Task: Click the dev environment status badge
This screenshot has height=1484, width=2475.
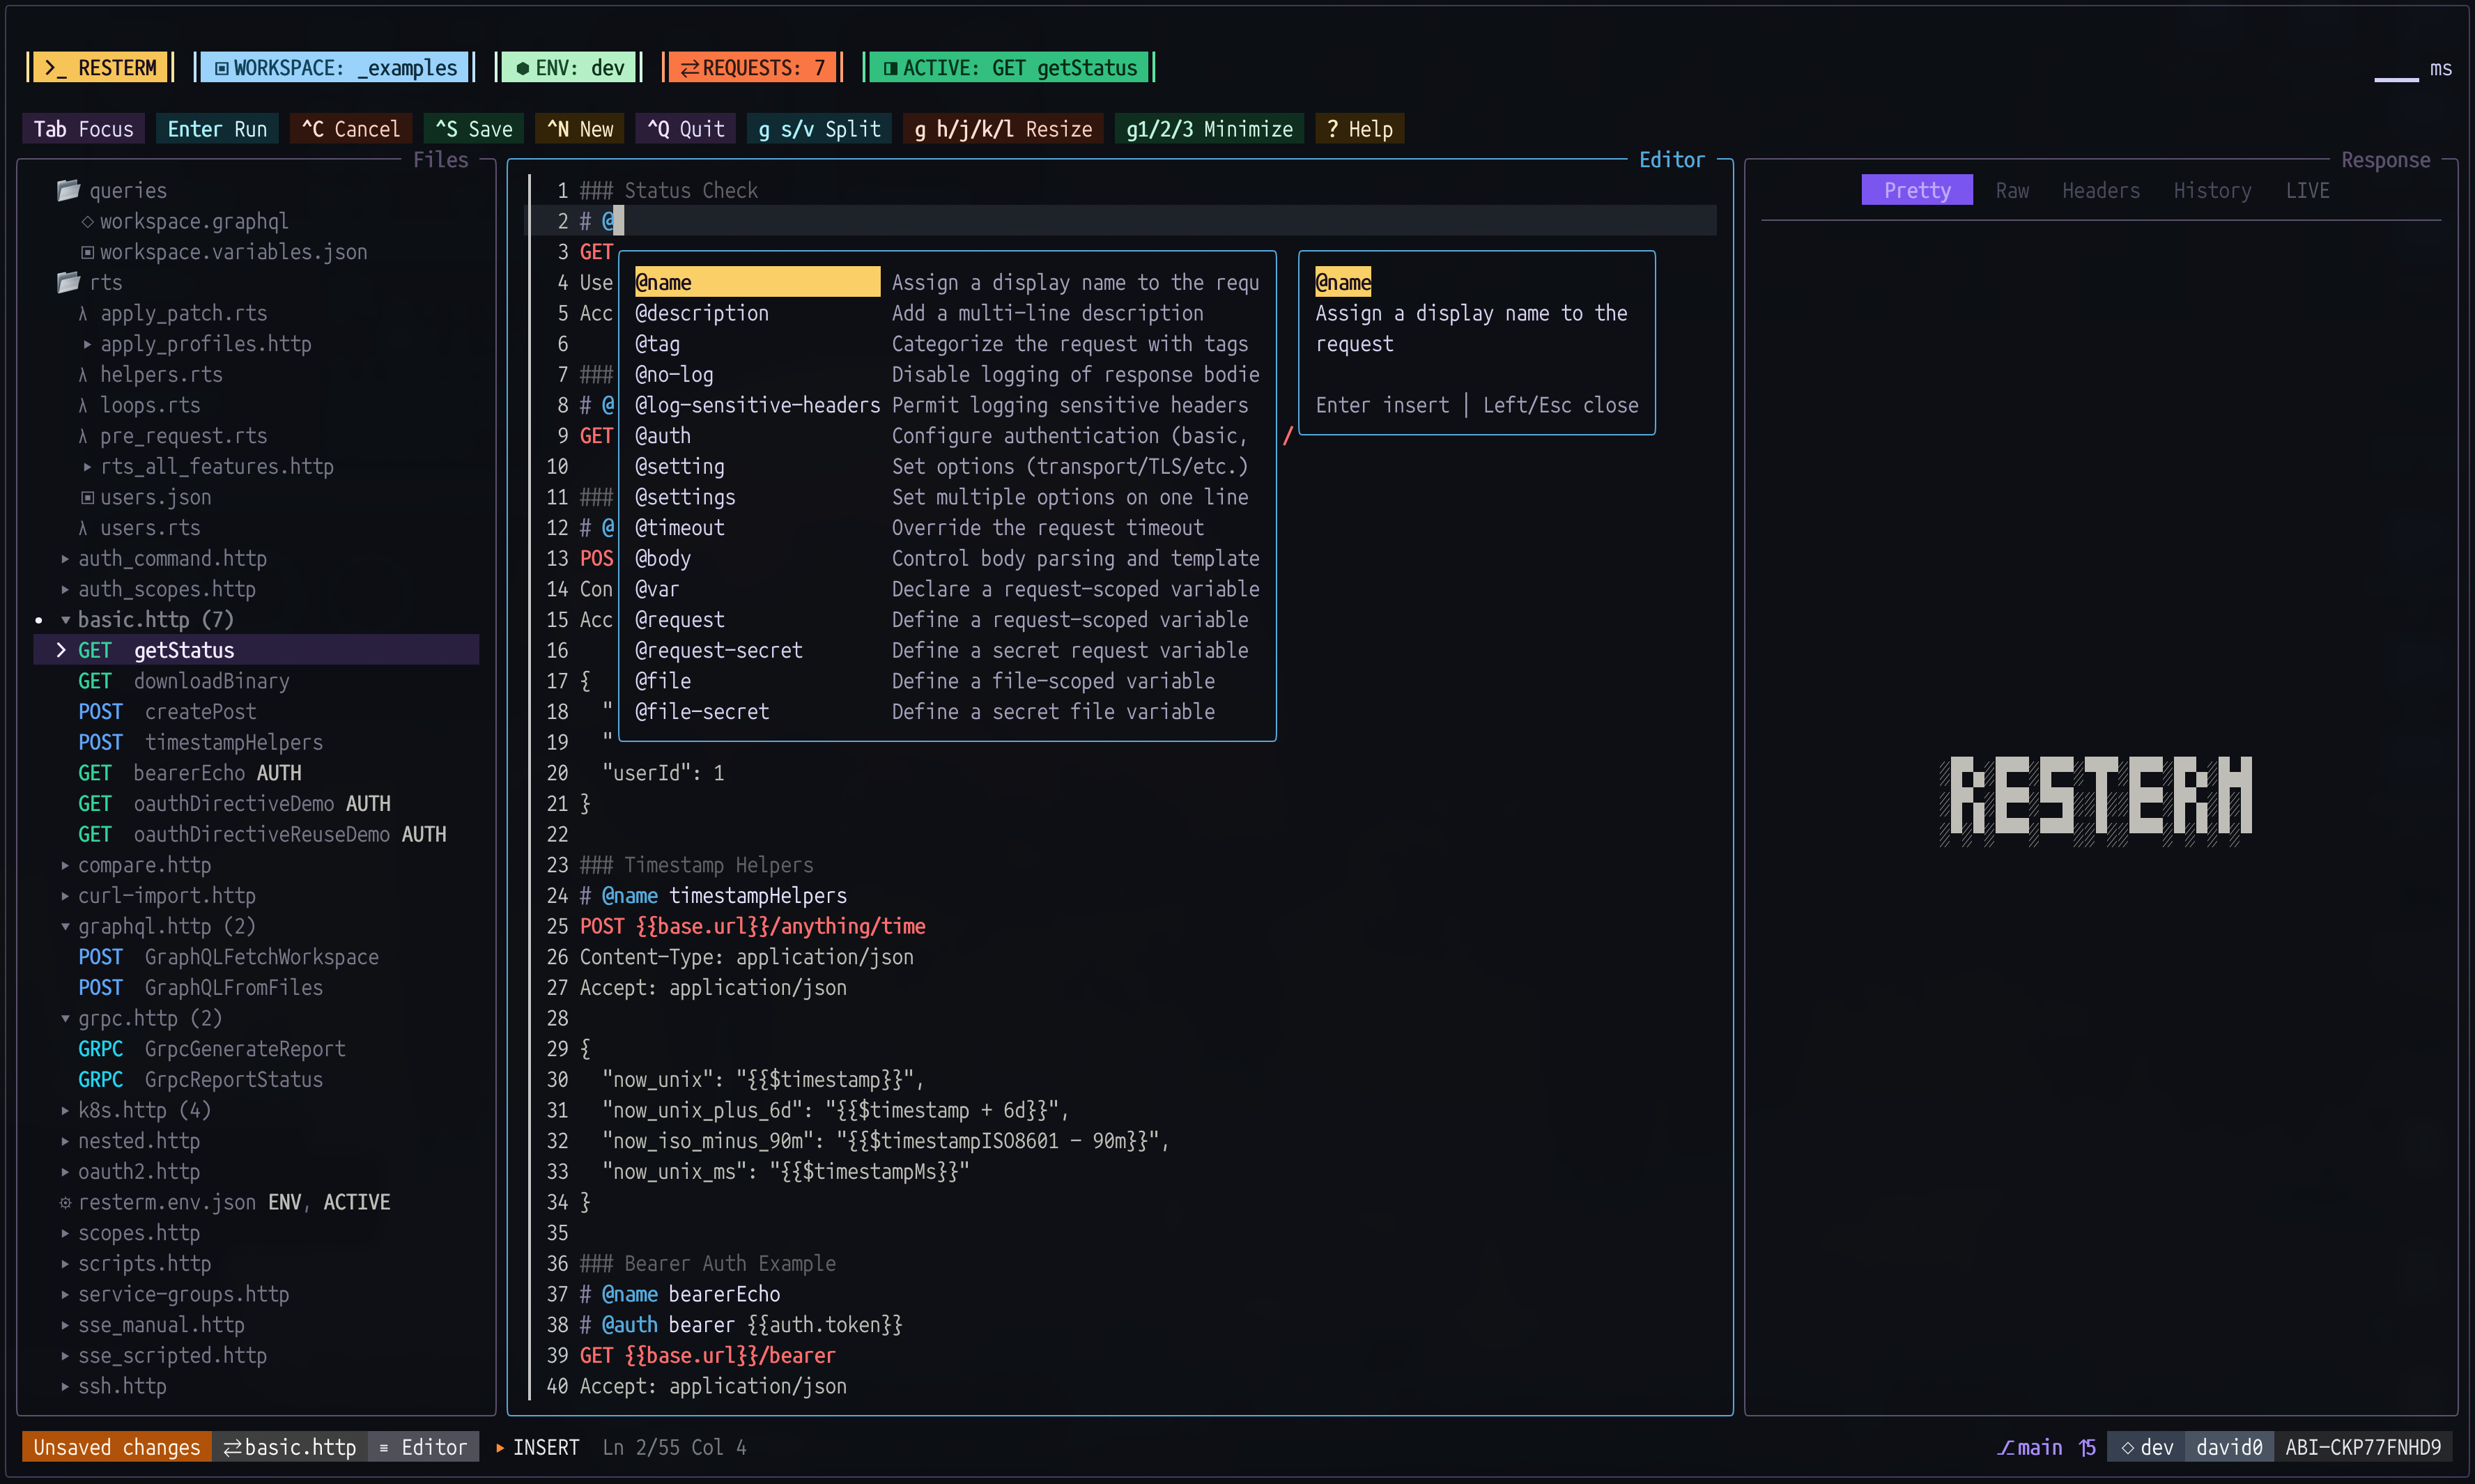Action: click(x=2146, y=1447)
